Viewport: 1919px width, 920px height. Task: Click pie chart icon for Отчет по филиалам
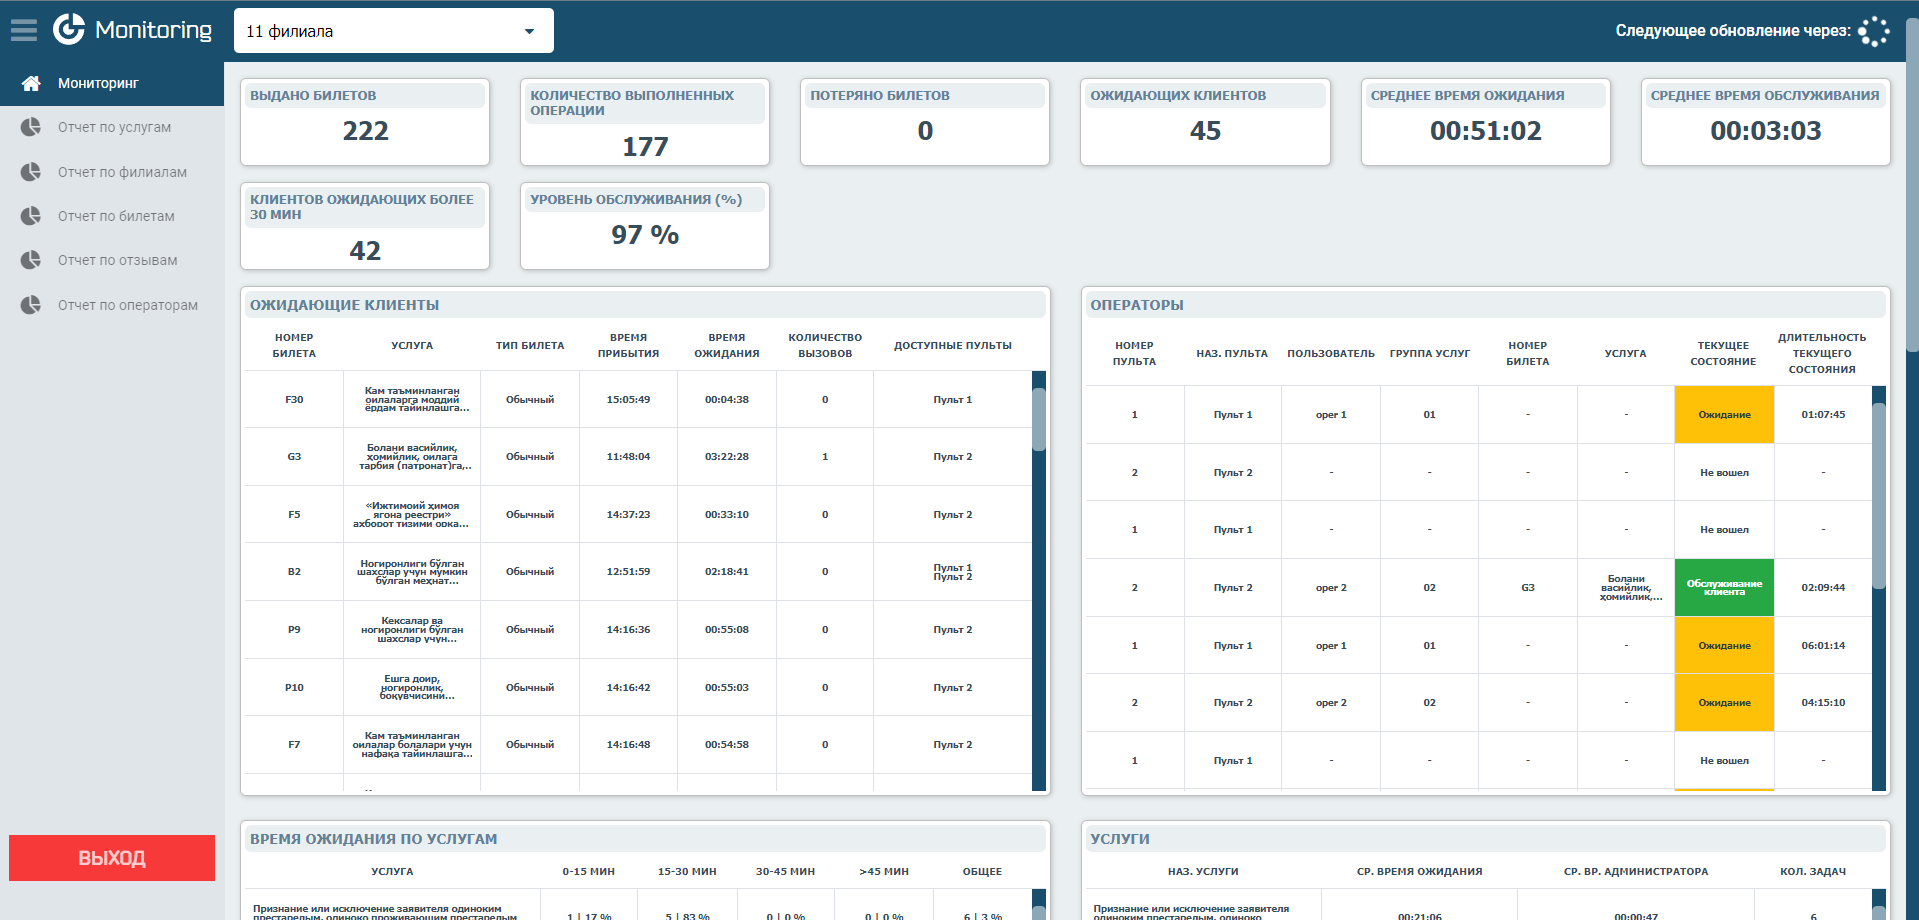pos(31,172)
